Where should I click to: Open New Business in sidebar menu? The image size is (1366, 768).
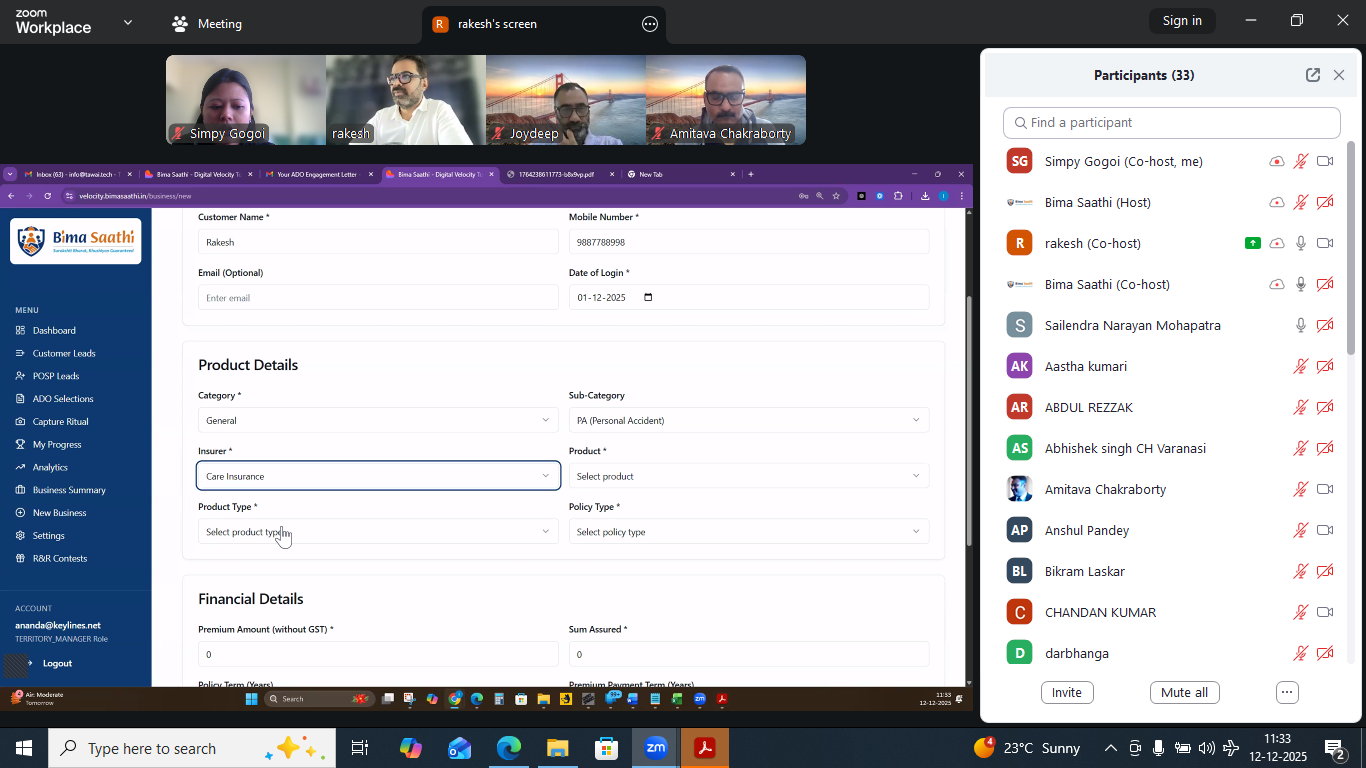pyautogui.click(x=59, y=513)
